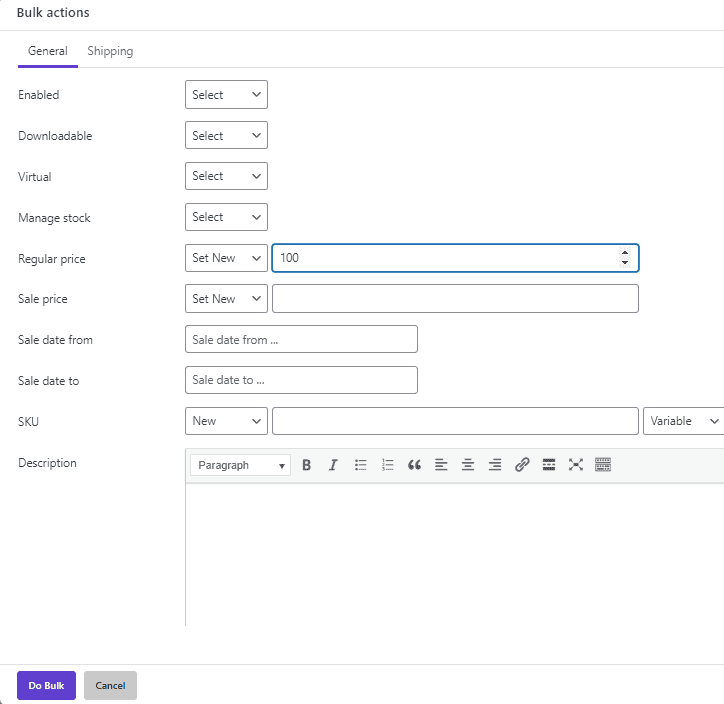724x704 pixels.
Task: Toggle bold formatting in Description editor
Action: click(x=307, y=465)
